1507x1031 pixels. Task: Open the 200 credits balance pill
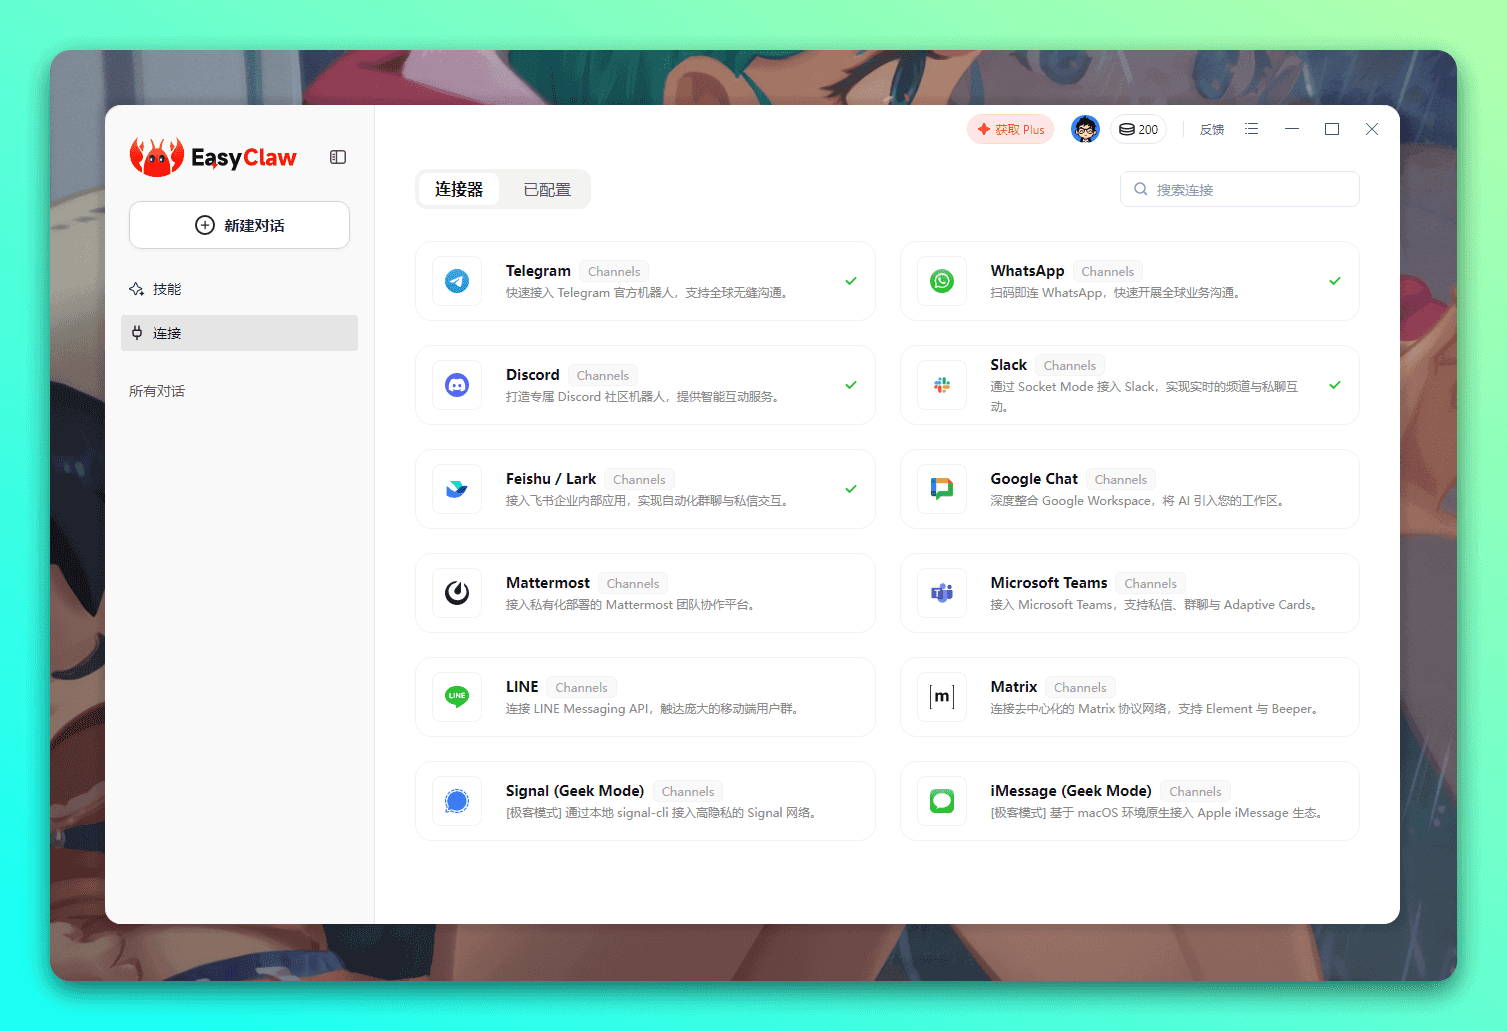click(1138, 129)
